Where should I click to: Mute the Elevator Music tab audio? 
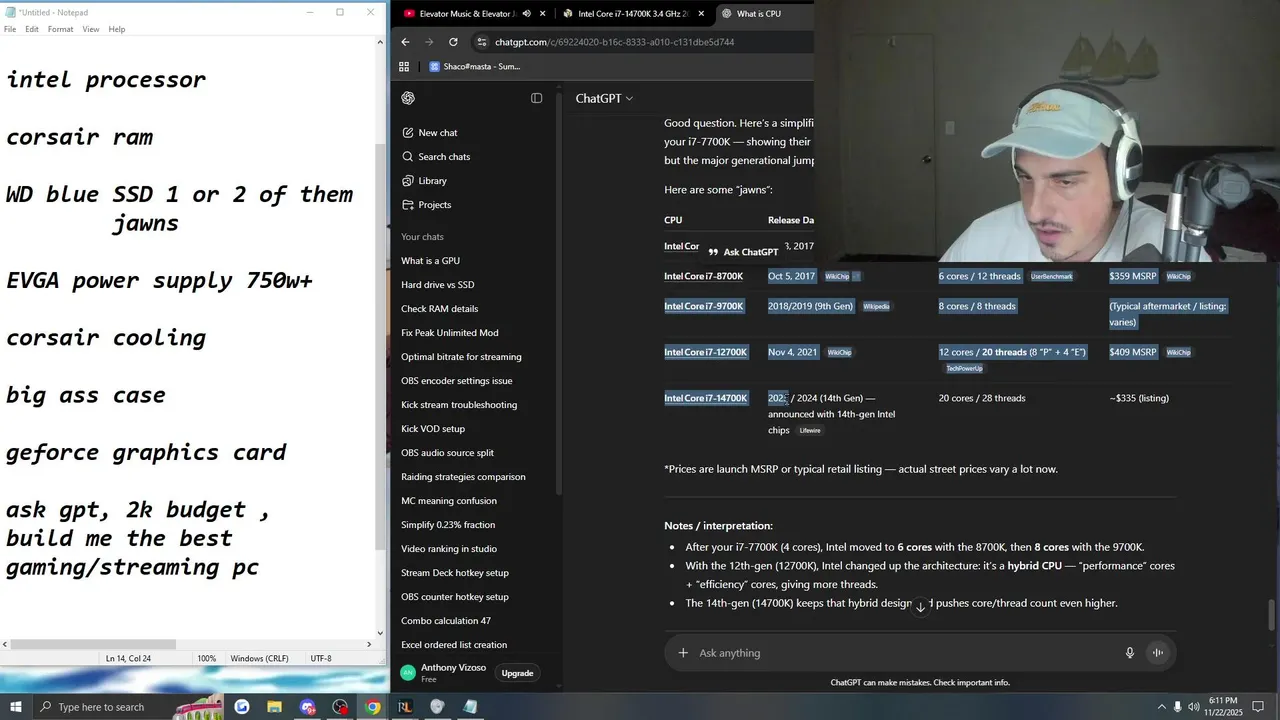coord(526,14)
